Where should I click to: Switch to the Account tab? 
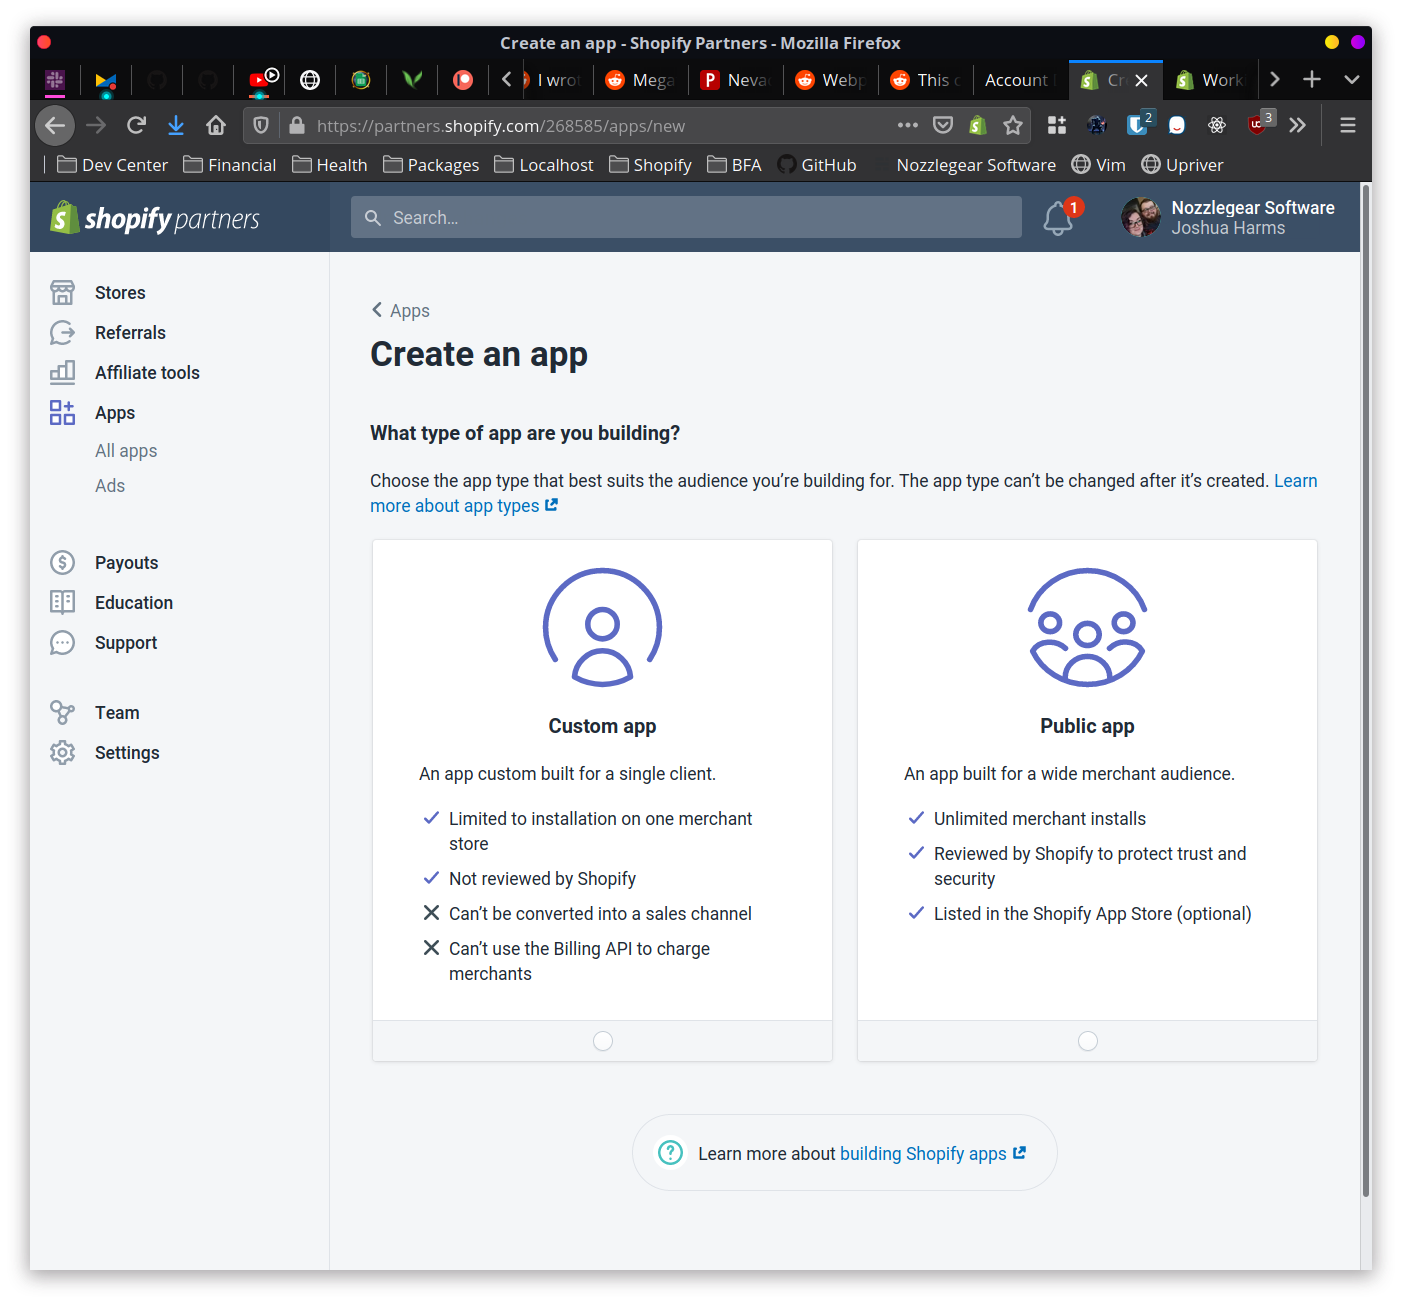coord(1018,80)
